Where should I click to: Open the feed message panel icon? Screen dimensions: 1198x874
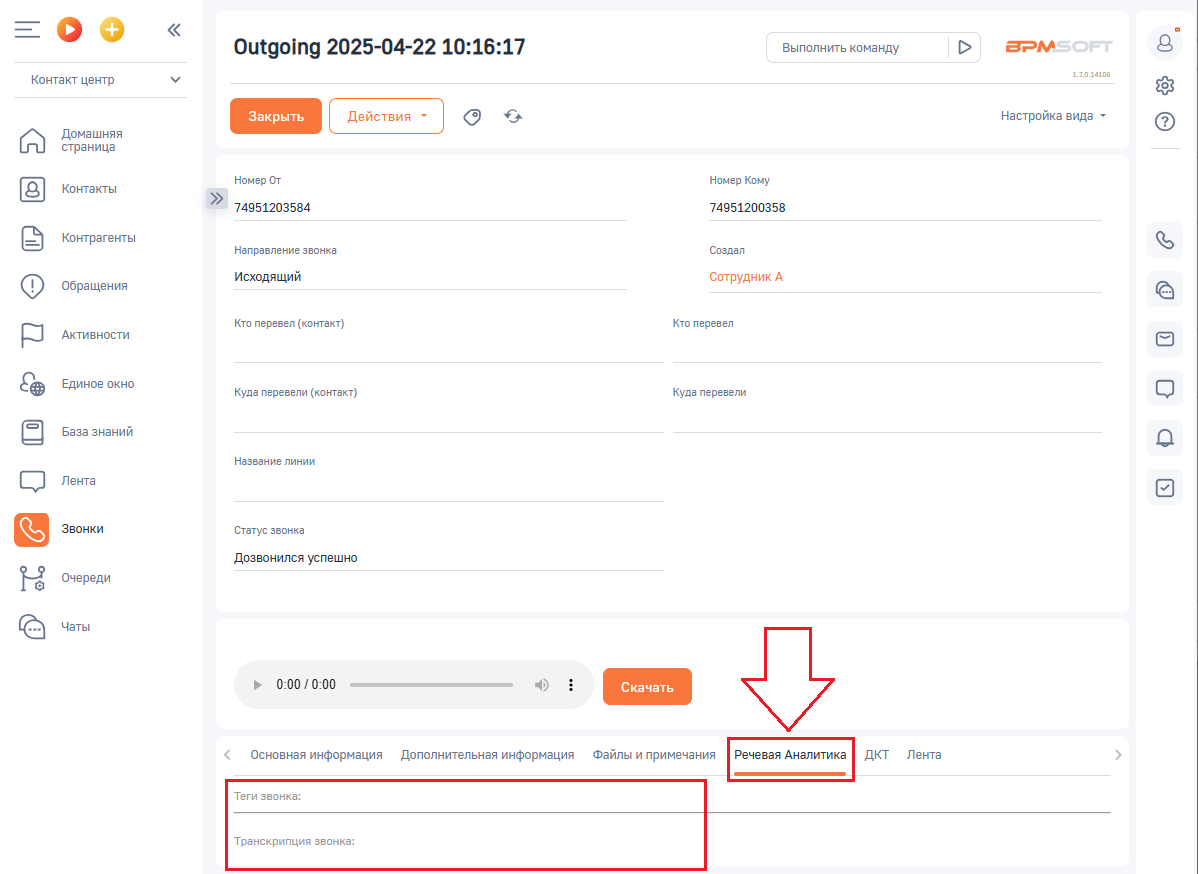pyautogui.click(x=1164, y=388)
